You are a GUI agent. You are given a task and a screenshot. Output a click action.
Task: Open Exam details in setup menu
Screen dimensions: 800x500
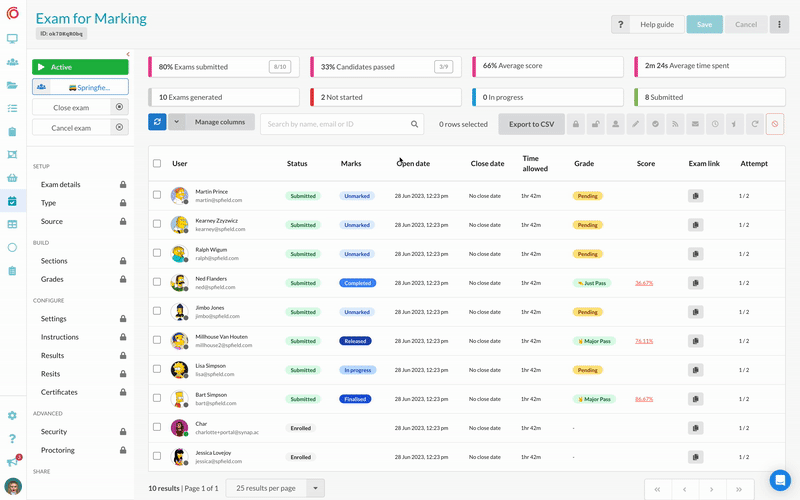pyautogui.click(x=61, y=185)
